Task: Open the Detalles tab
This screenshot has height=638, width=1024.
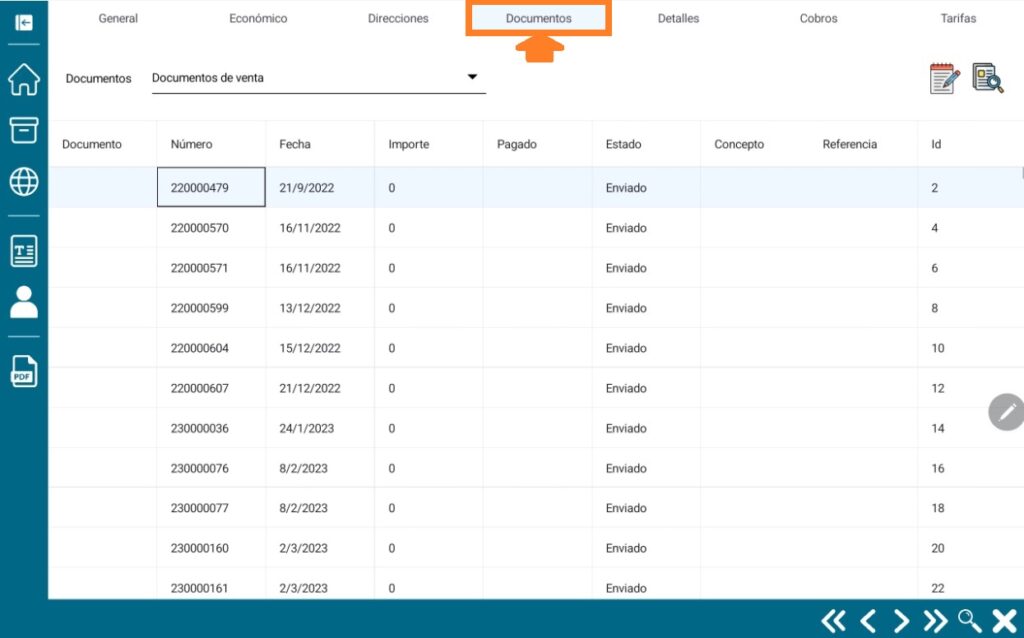Action: [x=679, y=18]
